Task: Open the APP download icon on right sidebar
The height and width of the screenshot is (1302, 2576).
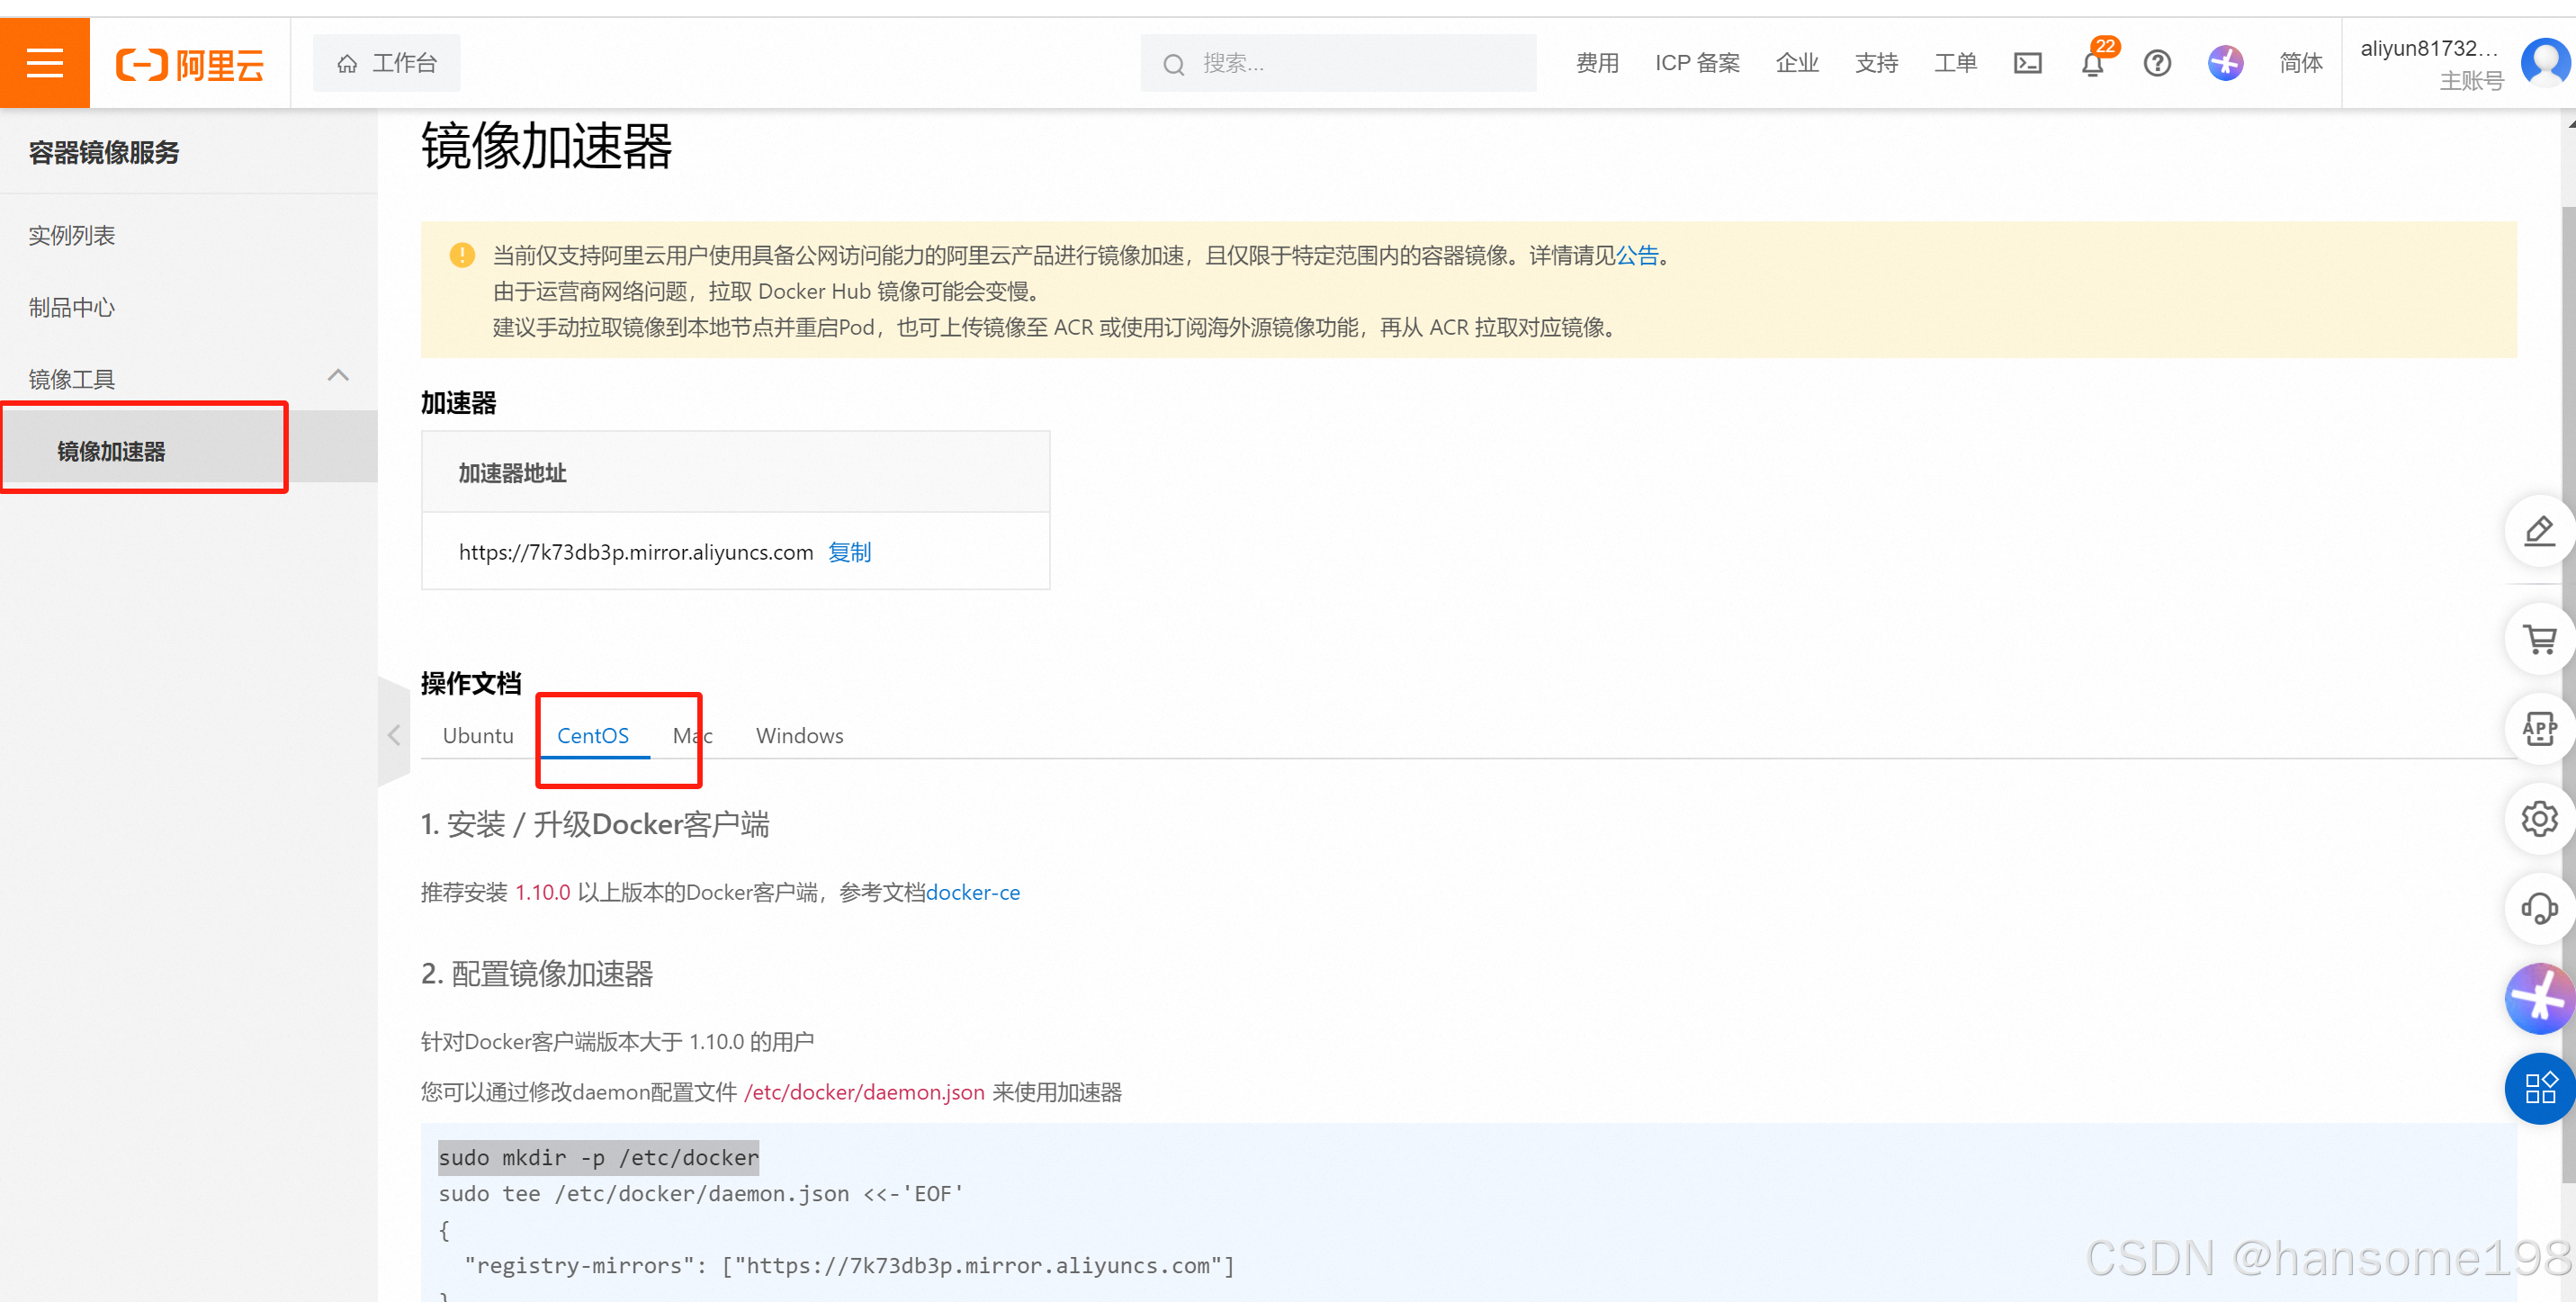Action: (2539, 729)
